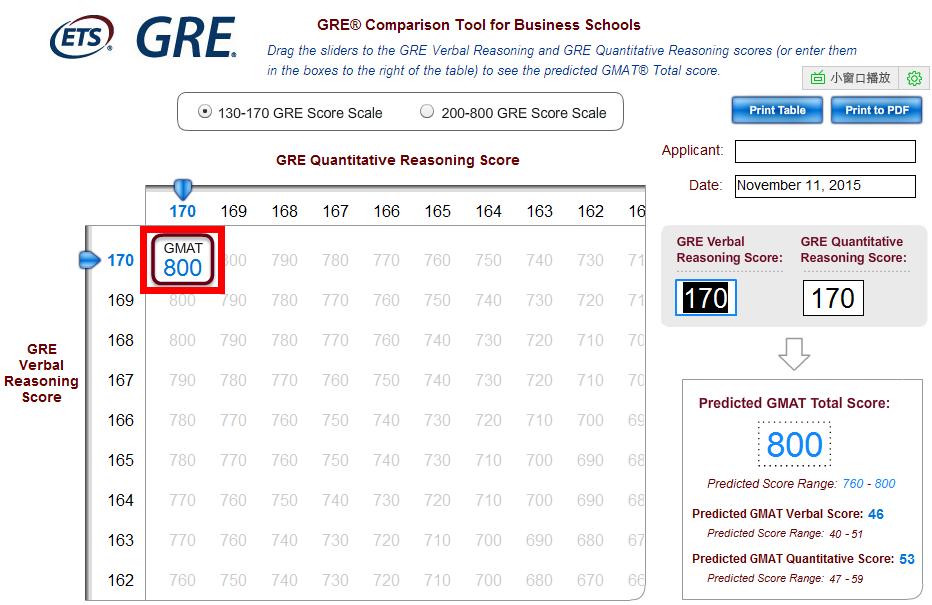Click the GRE Verbal Reasoning Score box
Screen dimensions: 932x605
[706, 298]
